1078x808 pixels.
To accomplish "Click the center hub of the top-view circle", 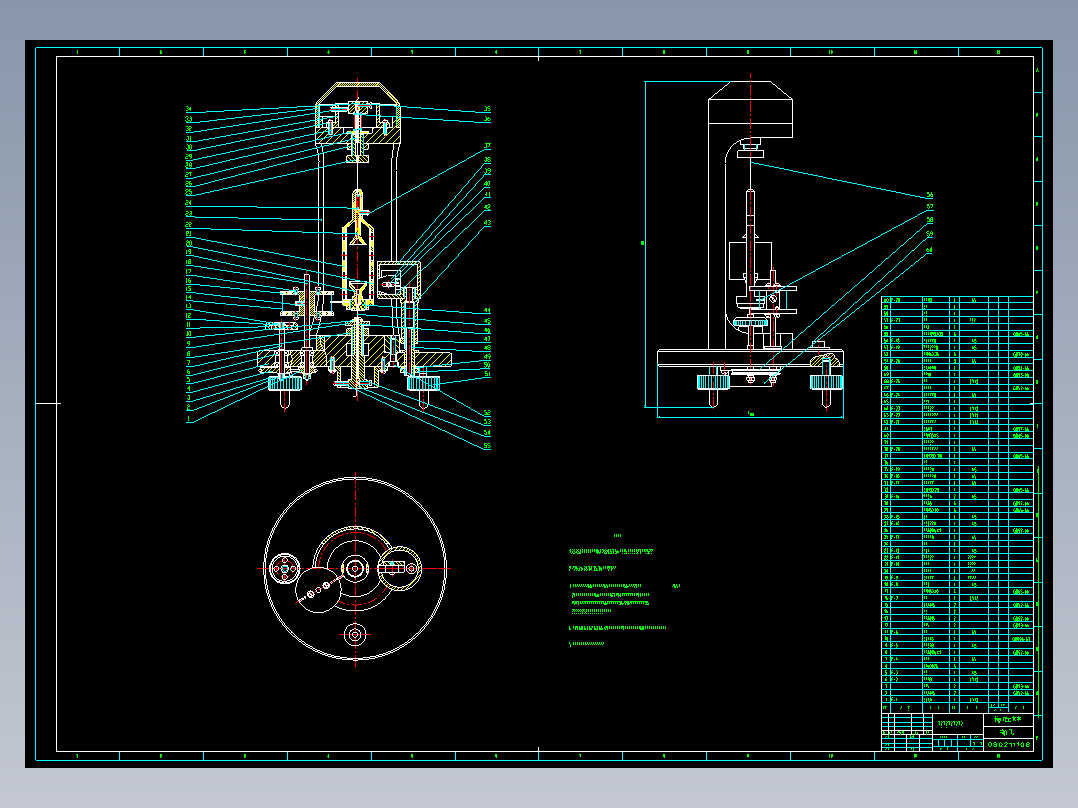I will [x=355, y=569].
